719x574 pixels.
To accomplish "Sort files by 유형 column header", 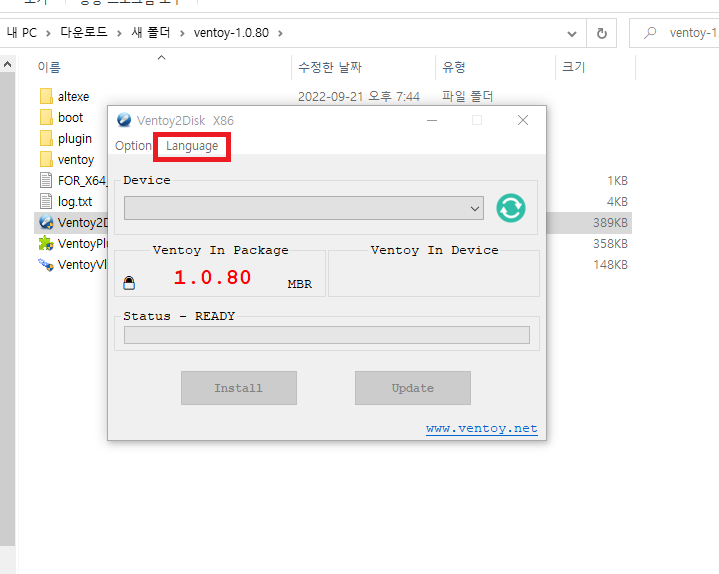I will point(454,67).
